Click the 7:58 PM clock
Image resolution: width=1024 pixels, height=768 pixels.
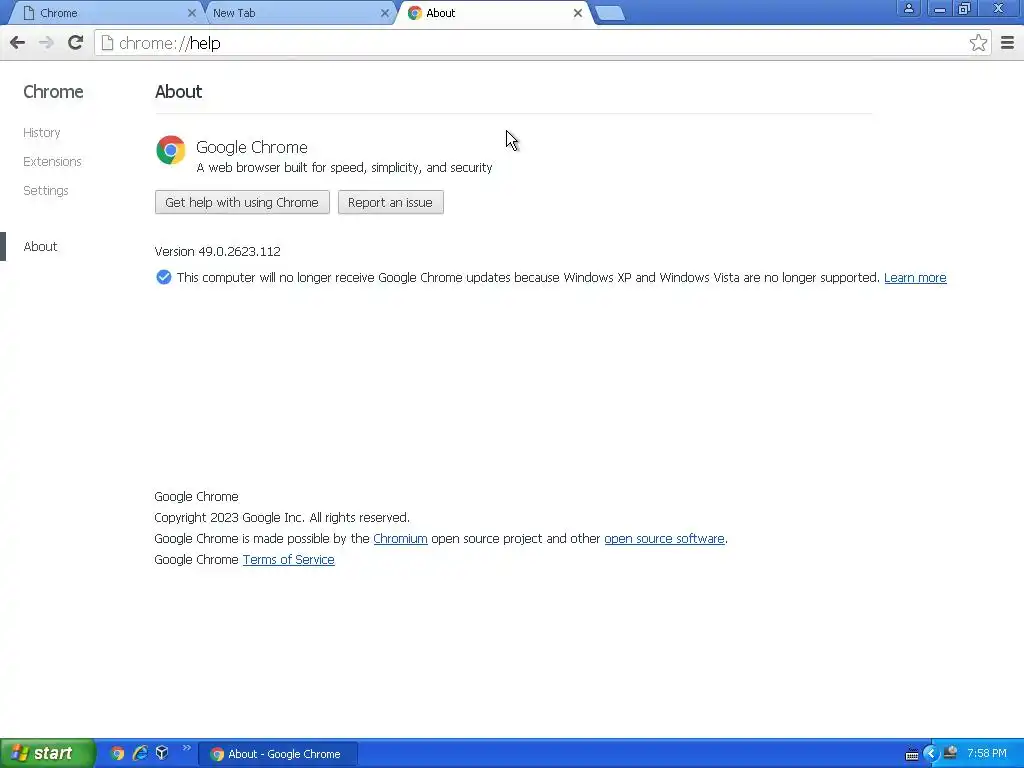tap(987, 754)
